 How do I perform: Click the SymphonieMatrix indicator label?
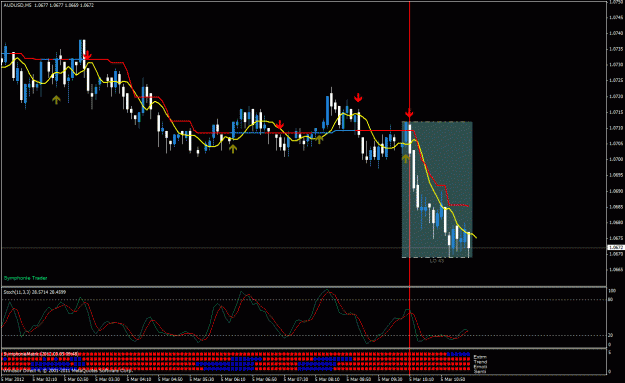(x=41, y=354)
